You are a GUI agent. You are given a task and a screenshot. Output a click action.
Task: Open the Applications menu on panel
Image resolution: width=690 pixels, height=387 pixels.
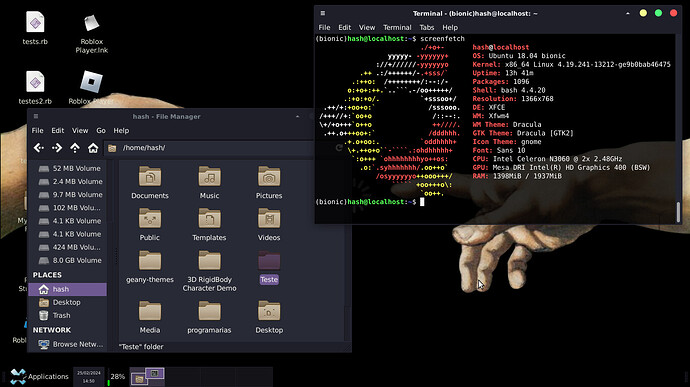tap(40, 376)
